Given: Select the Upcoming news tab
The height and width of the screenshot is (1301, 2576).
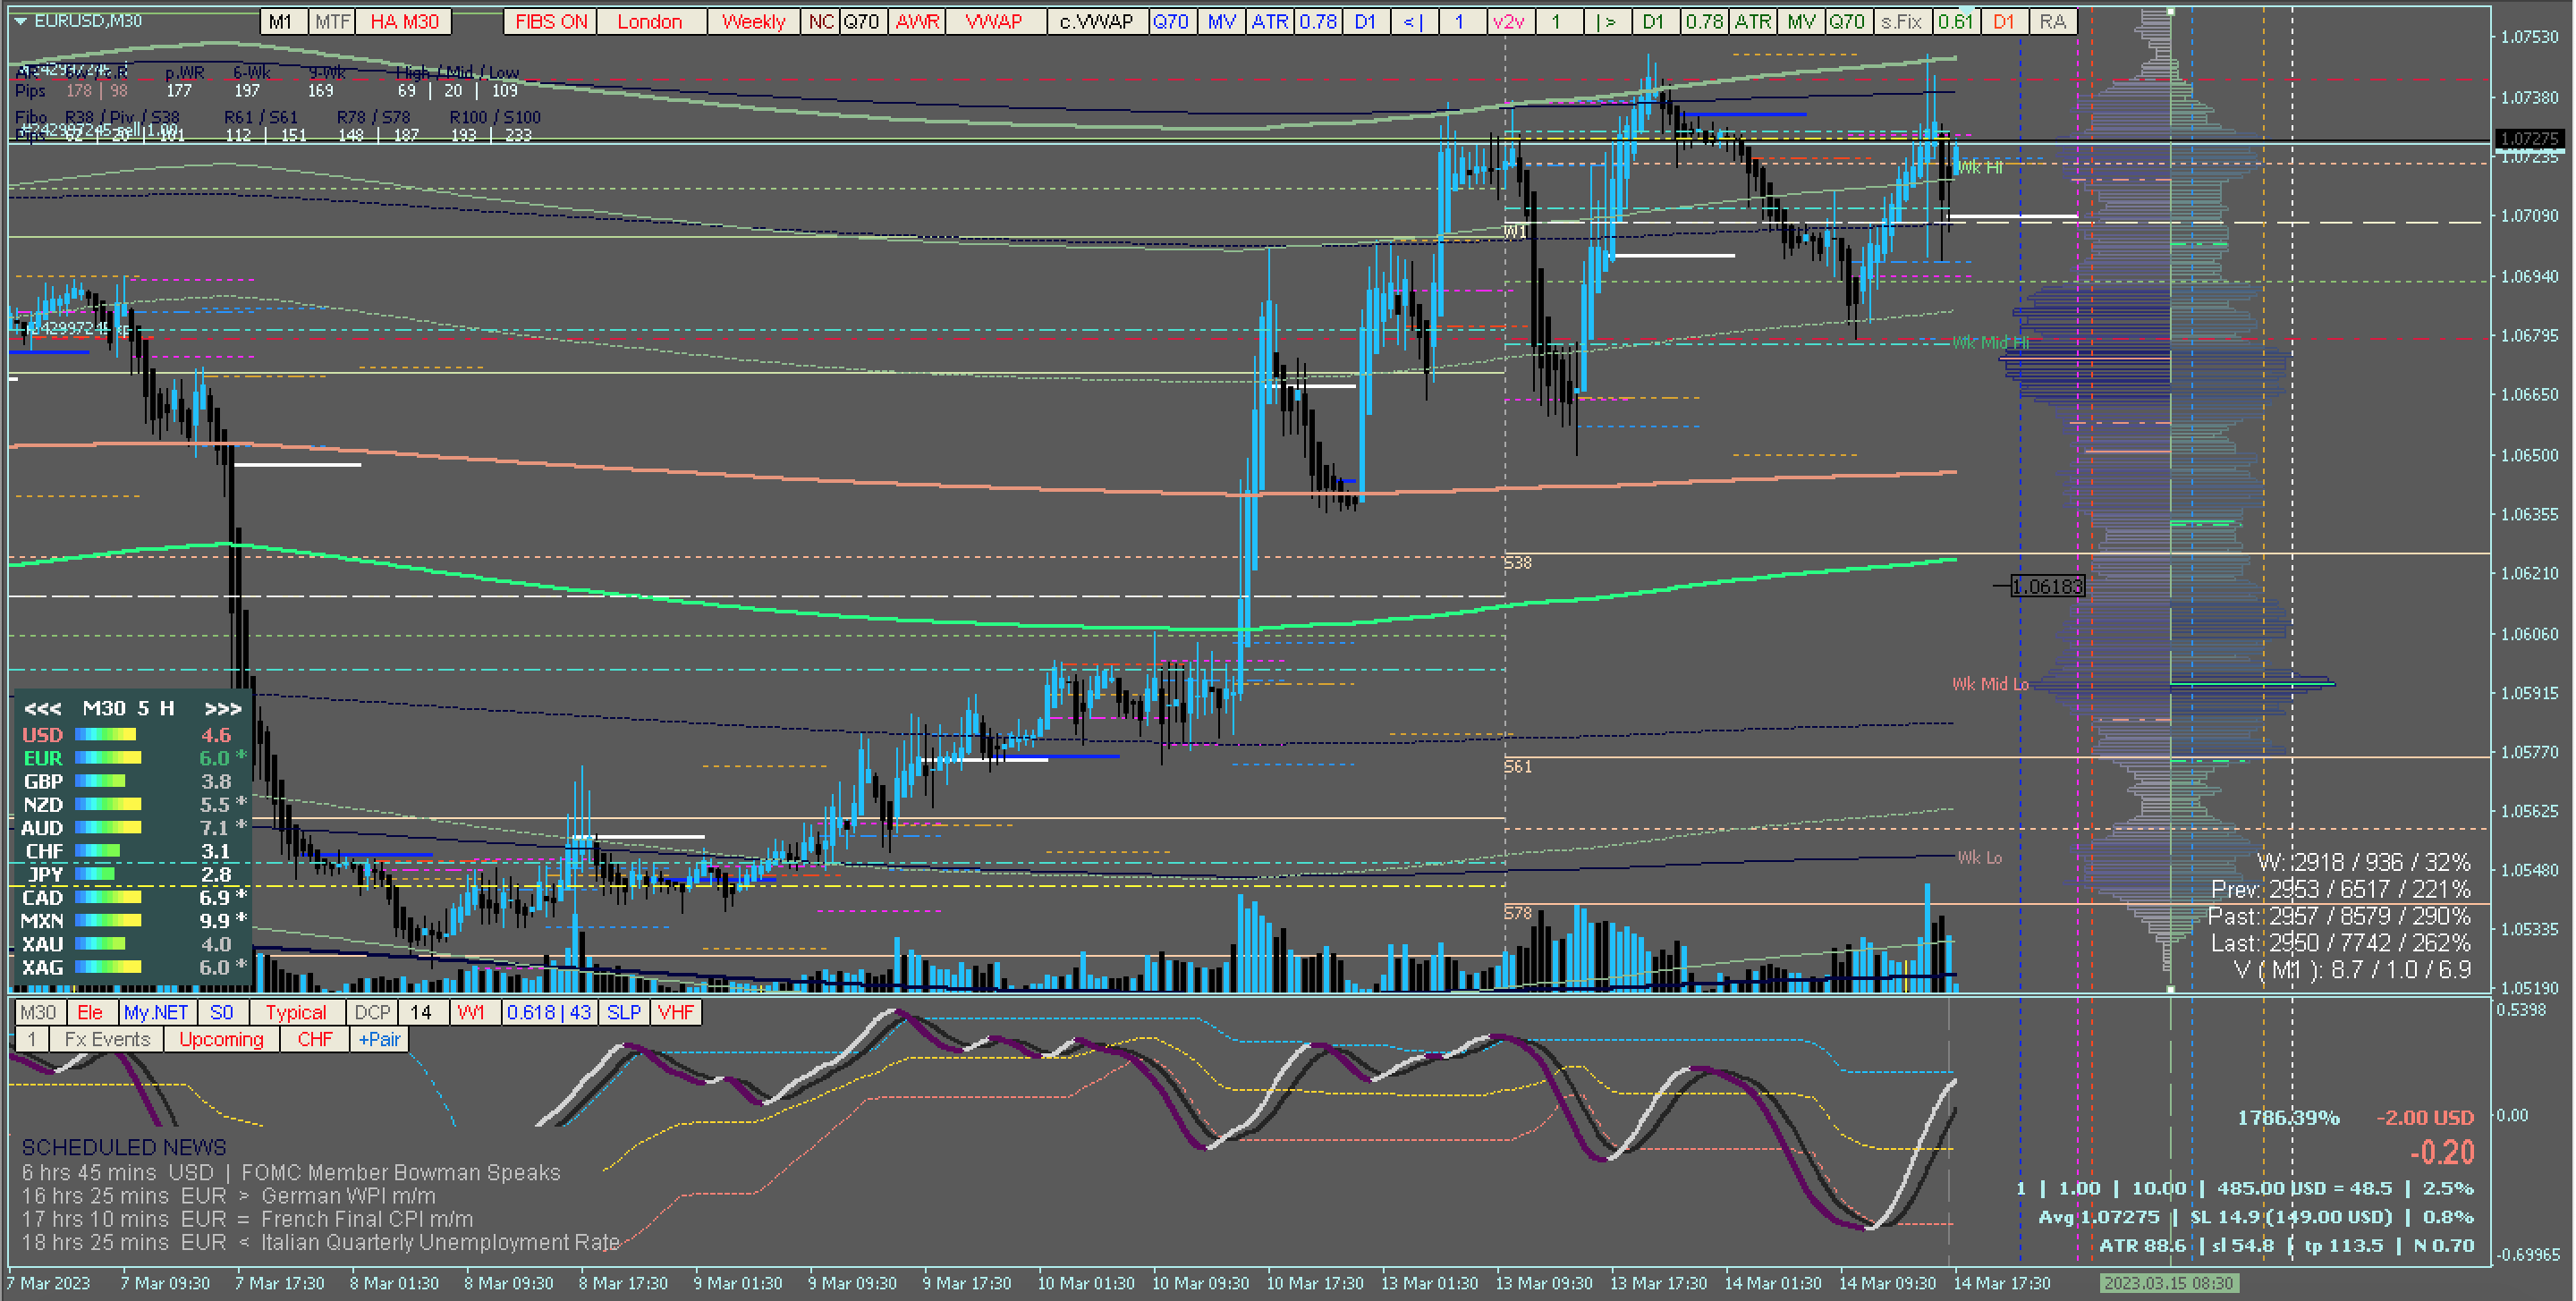Looking at the screenshot, I should coord(221,1039).
